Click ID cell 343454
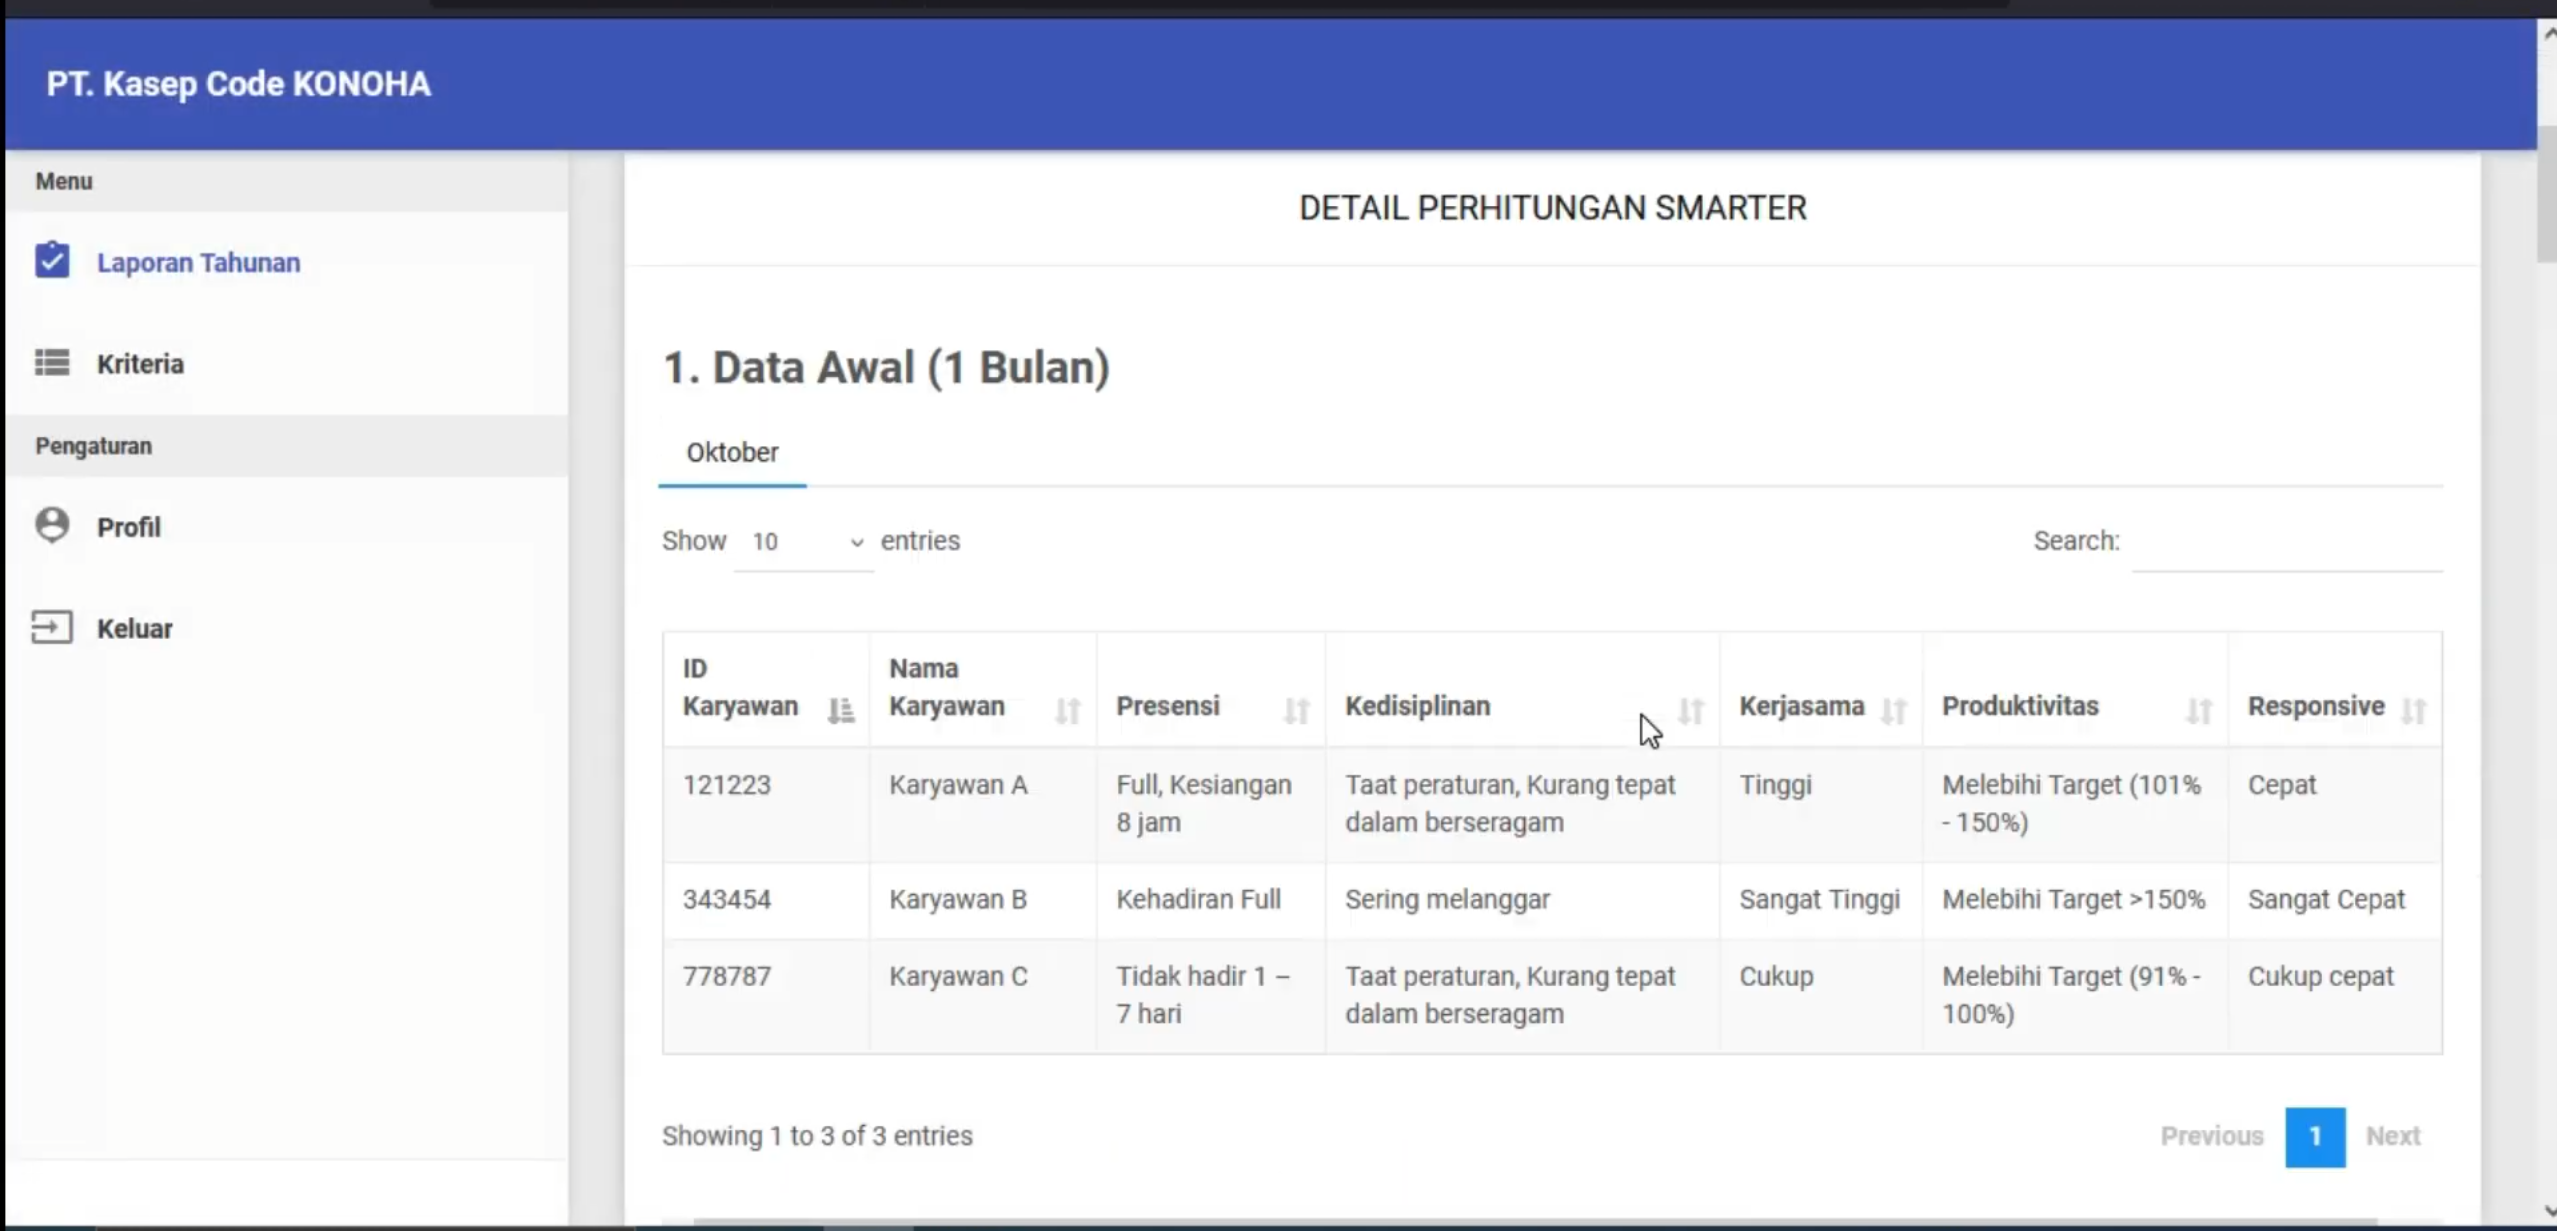 click(766, 900)
